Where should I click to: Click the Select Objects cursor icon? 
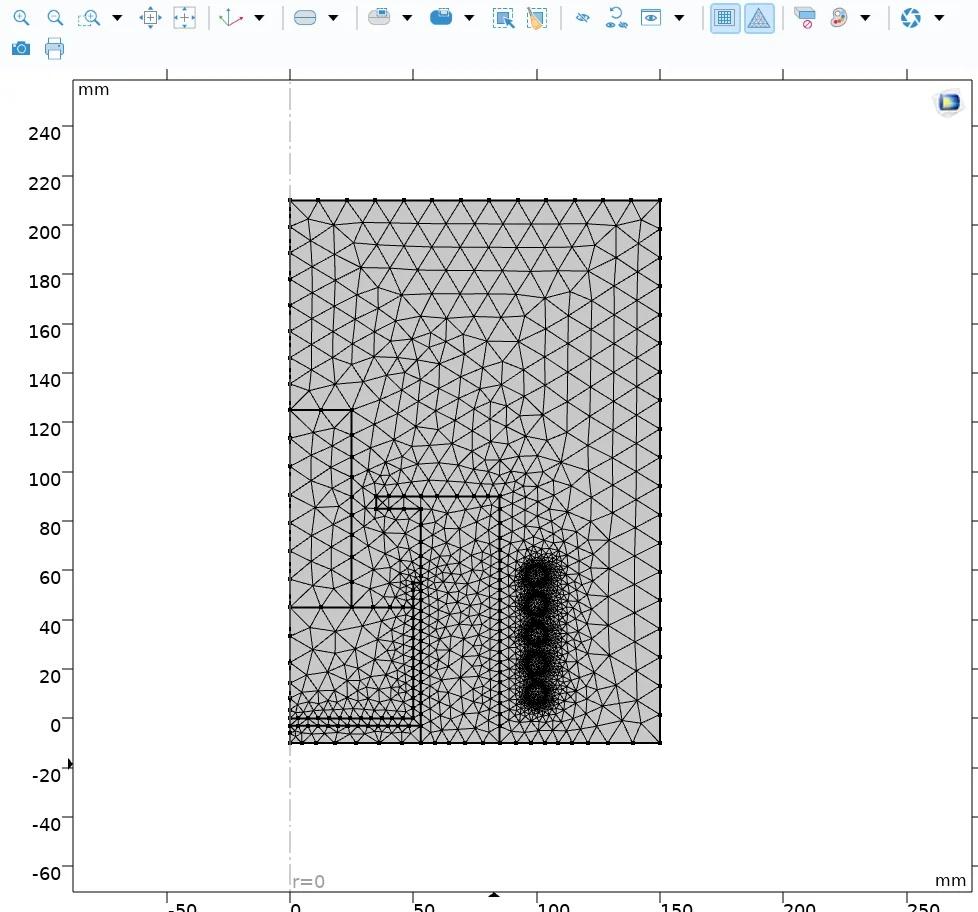click(x=503, y=17)
